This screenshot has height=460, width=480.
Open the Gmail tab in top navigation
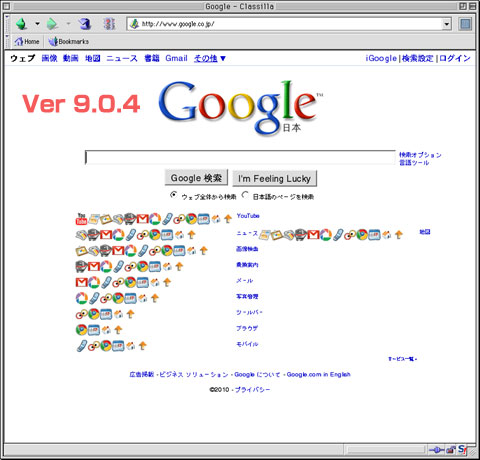point(176,58)
